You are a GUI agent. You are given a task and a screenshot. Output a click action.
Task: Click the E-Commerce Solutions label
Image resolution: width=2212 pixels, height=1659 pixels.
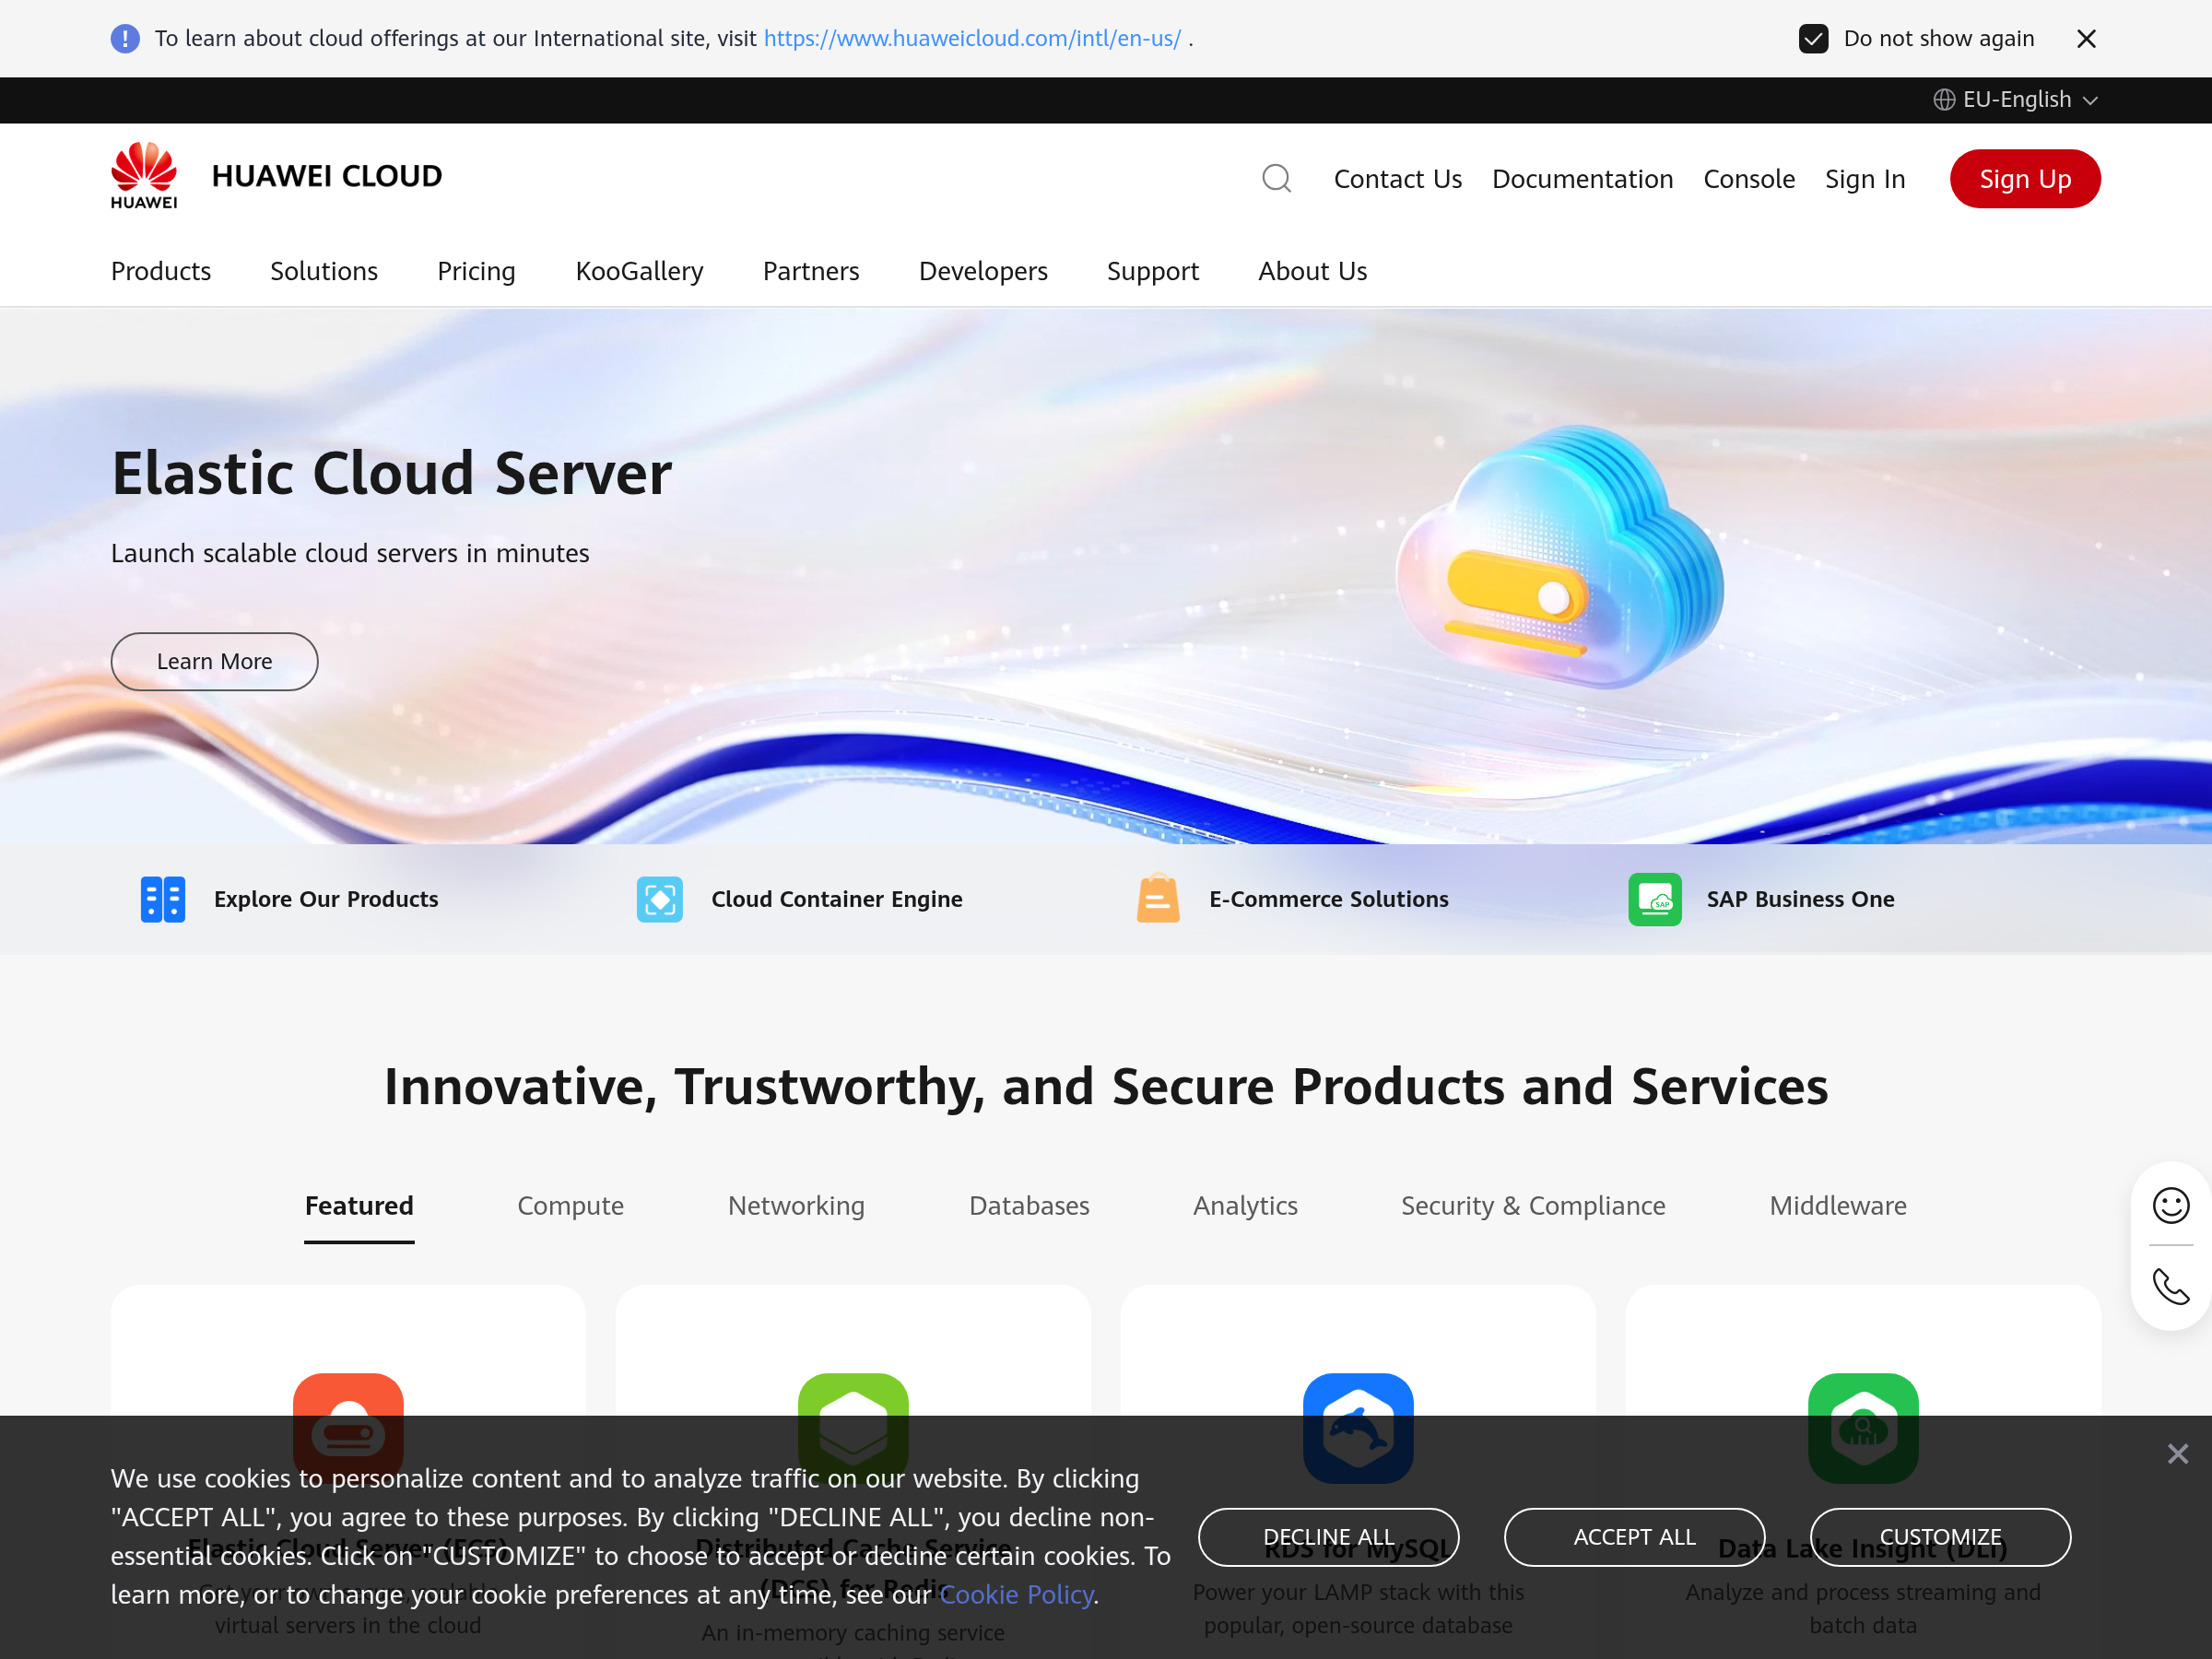pos(1329,899)
